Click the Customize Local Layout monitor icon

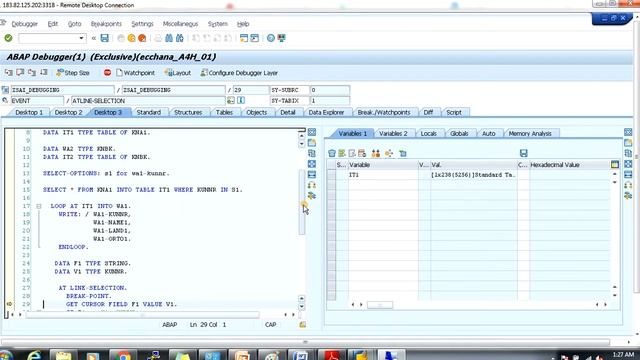(282, 38)
